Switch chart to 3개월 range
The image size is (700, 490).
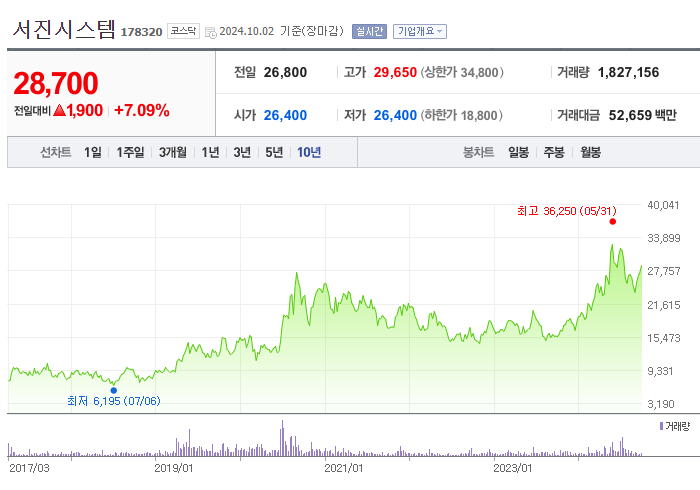pyautogui.click(x=173, y=152)
